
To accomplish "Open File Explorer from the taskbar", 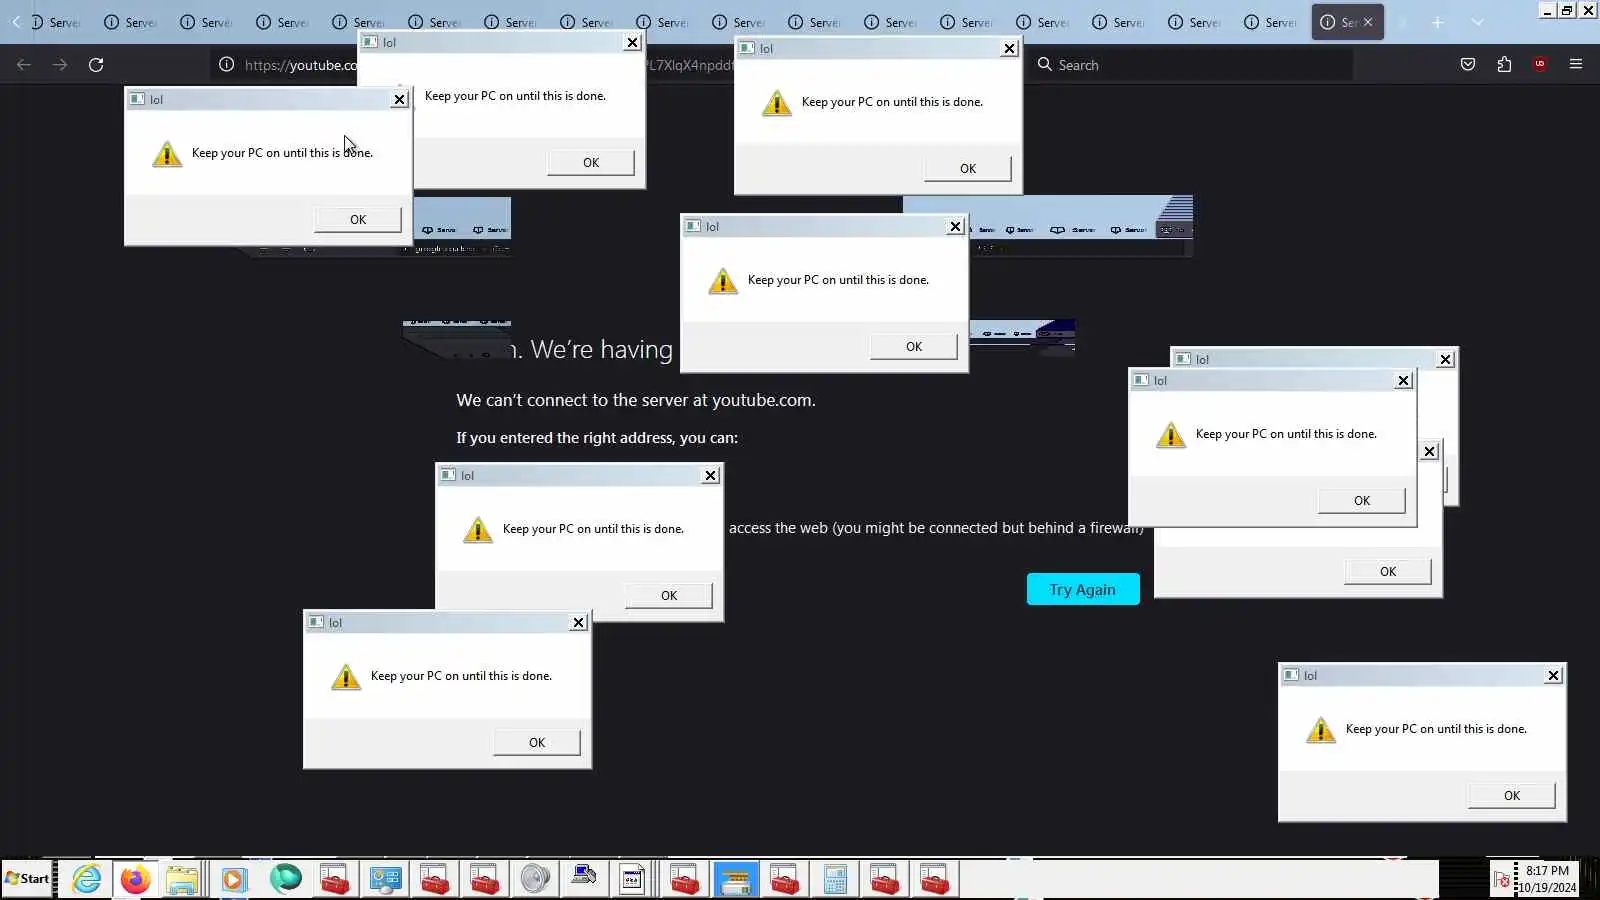I will 183,880.
